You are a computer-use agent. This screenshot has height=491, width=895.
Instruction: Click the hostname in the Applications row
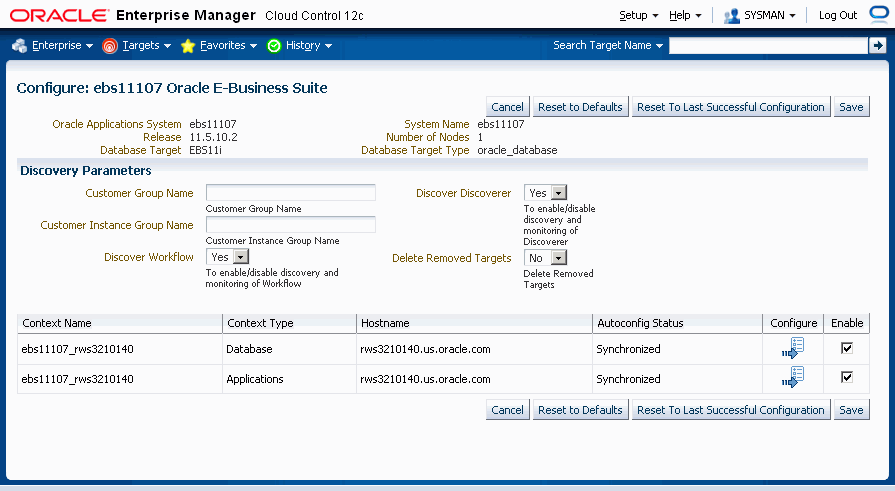point(425,379)
